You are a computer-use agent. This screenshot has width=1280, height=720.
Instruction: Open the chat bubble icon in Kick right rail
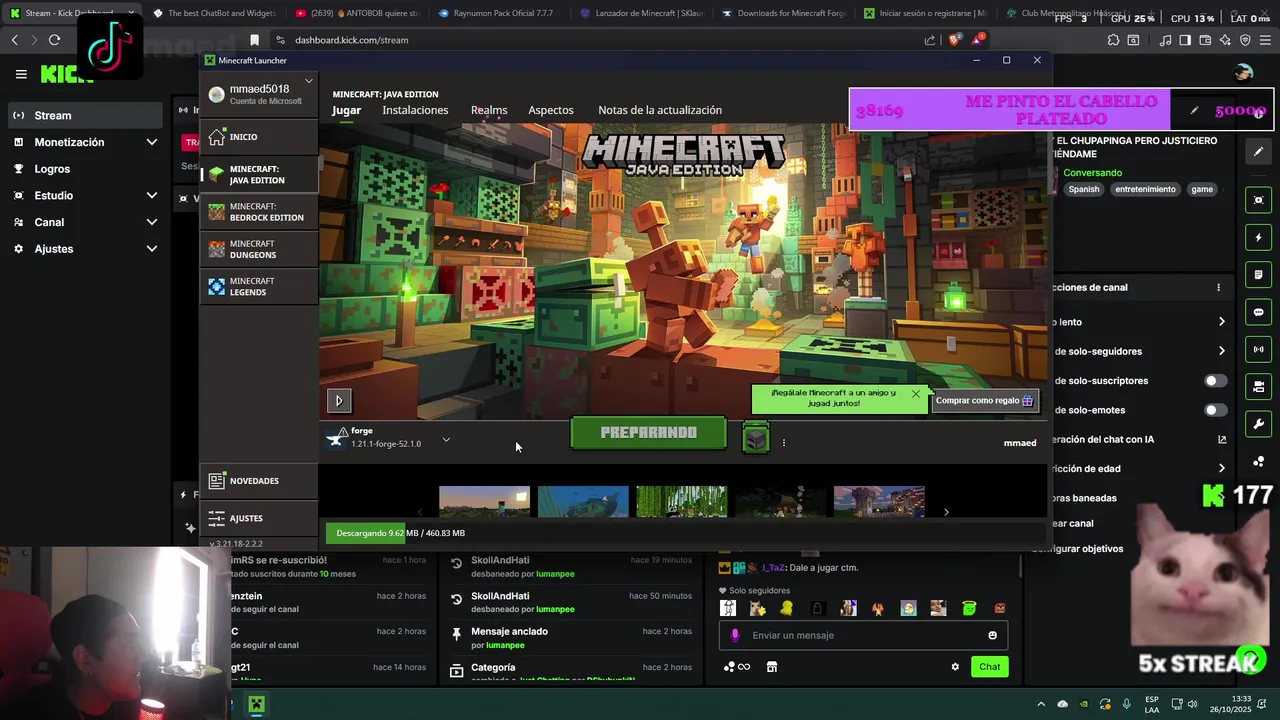(1258, 312)
